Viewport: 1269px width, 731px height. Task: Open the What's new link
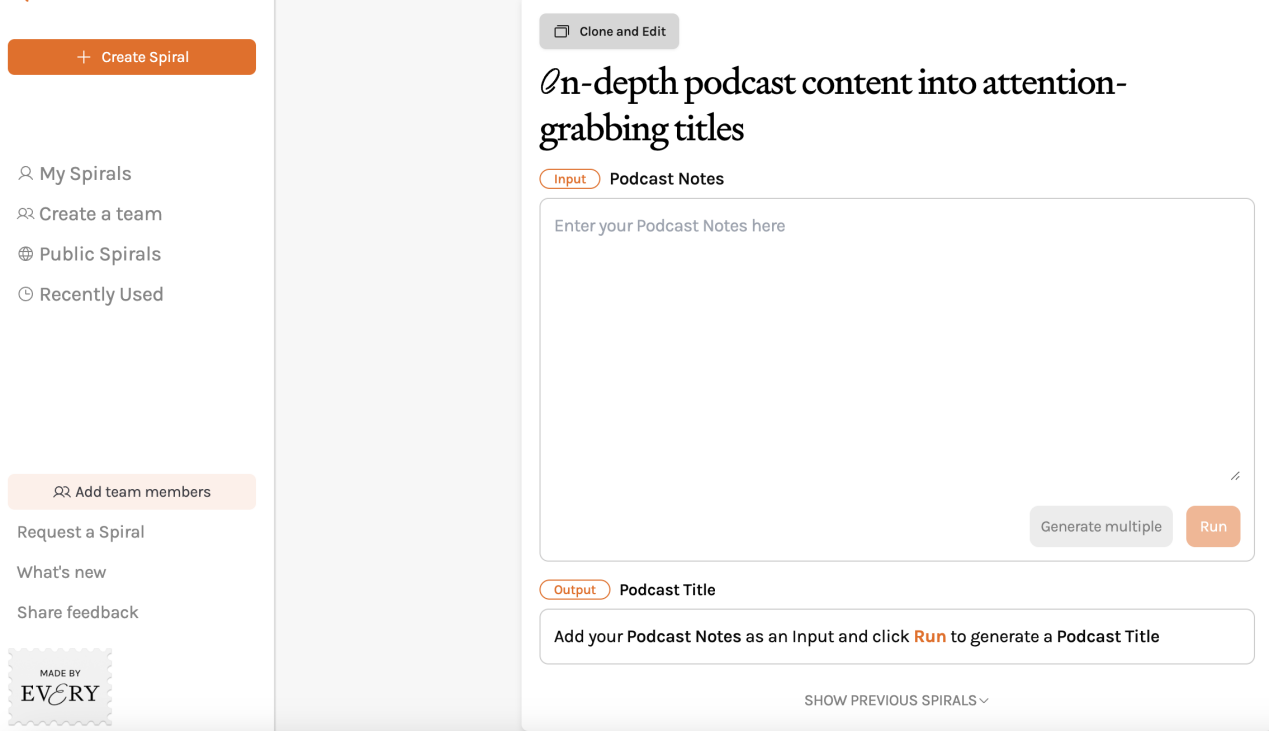(62, 572)
